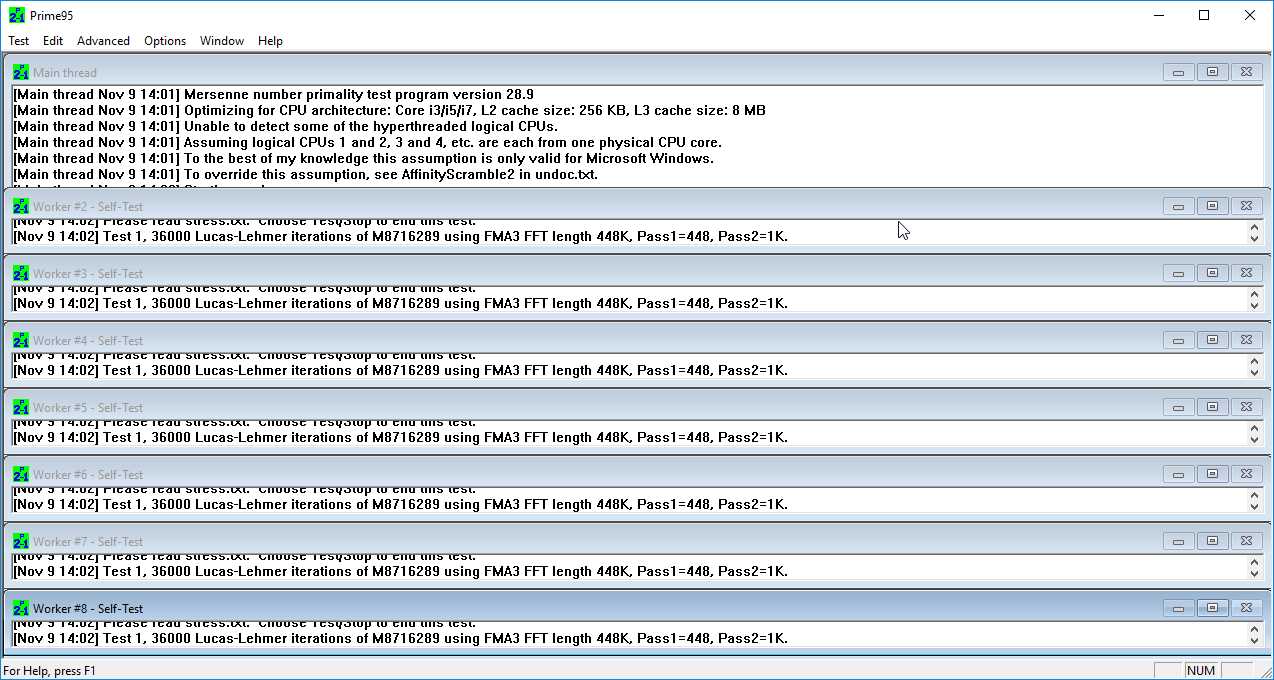Click scroll down arrow in Worker #4 window
The image size is (1274, 680).
pyautogui.click(x=1255, y=372)
